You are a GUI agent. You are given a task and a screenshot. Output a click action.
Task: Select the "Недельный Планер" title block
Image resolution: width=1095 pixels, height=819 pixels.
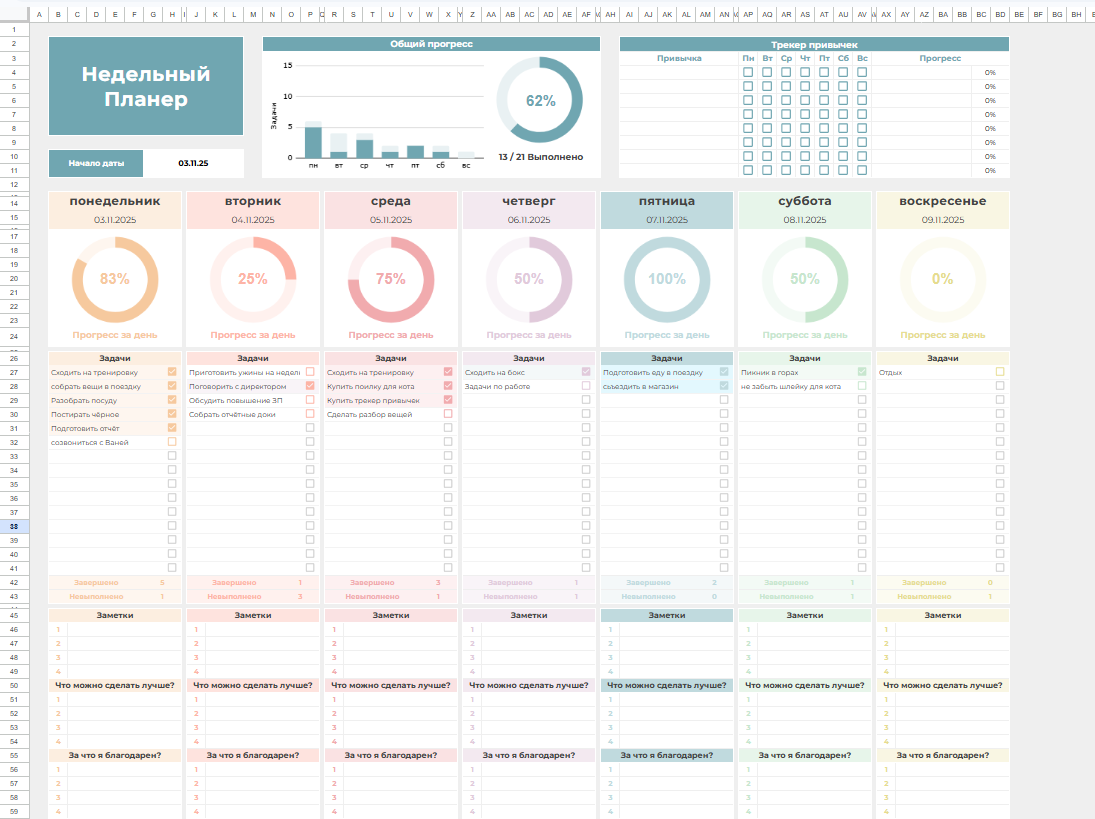coord(146,86)
